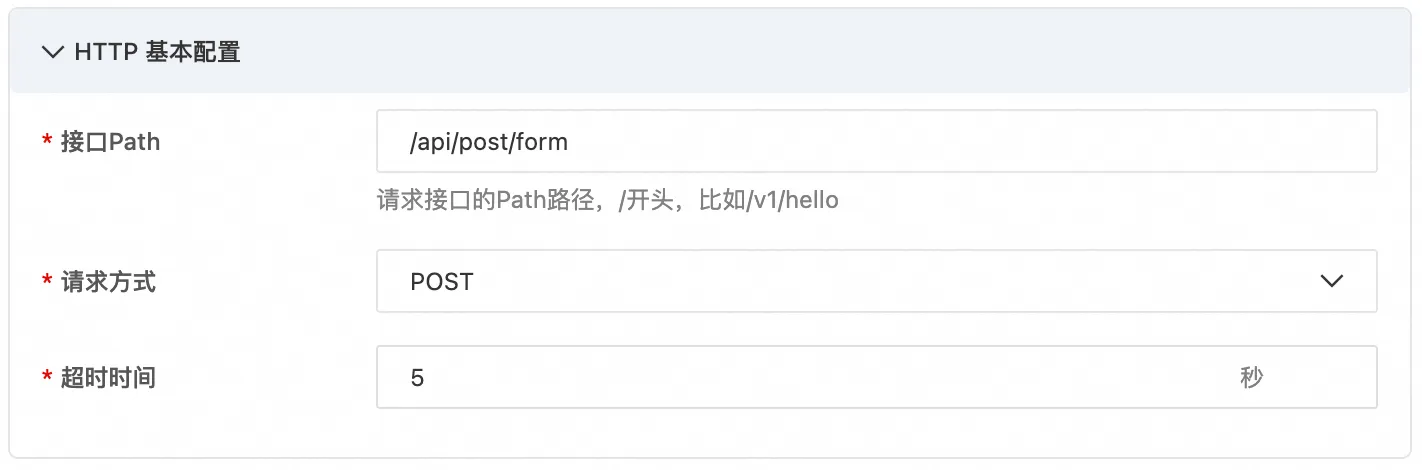Click the 接口Path field label
The image size is (1422, 470).
110,142
